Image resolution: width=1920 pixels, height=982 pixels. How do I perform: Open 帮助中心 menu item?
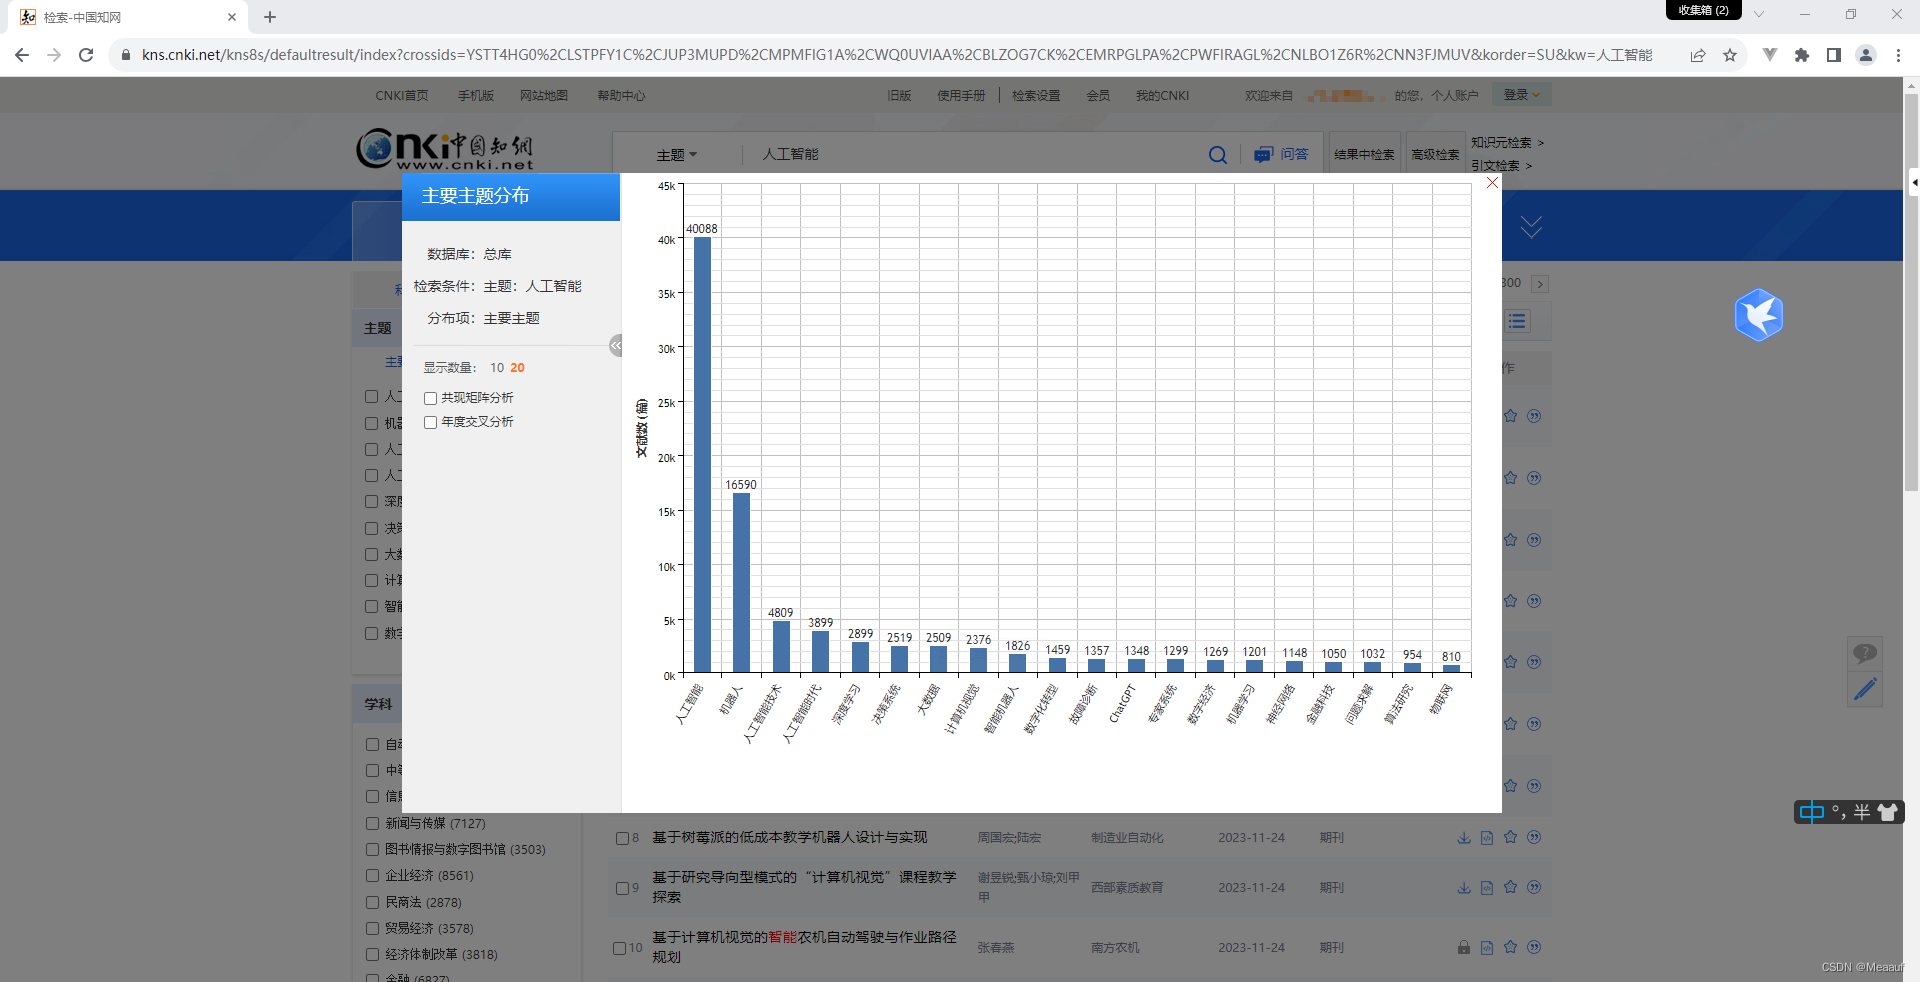pyautogui.click(x=621, y=96)
